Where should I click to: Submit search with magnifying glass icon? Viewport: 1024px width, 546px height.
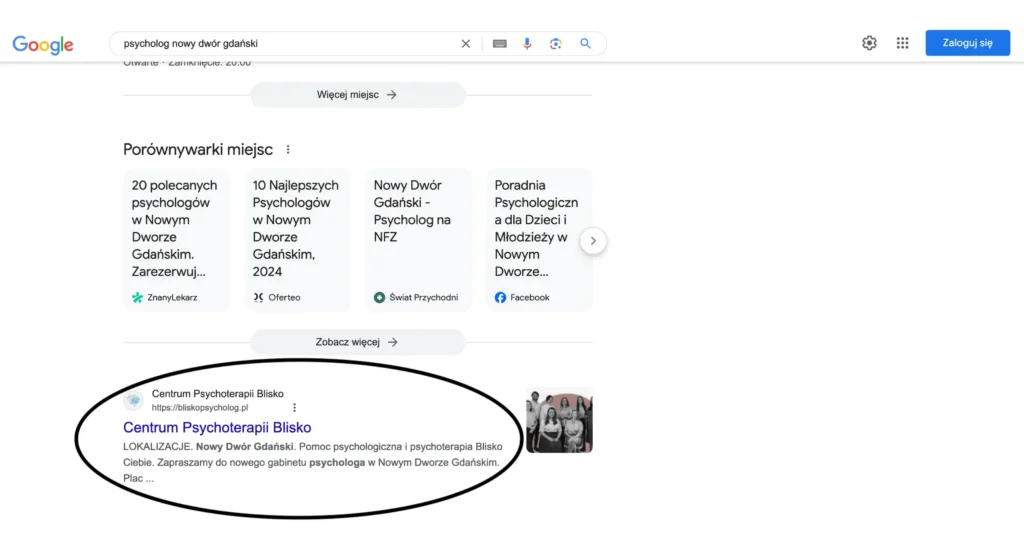tap(585, 43)
